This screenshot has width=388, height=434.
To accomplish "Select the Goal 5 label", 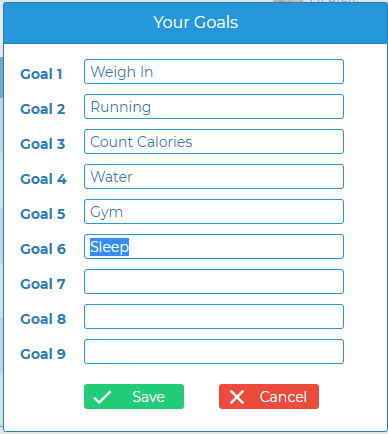I will pos(43,214).
